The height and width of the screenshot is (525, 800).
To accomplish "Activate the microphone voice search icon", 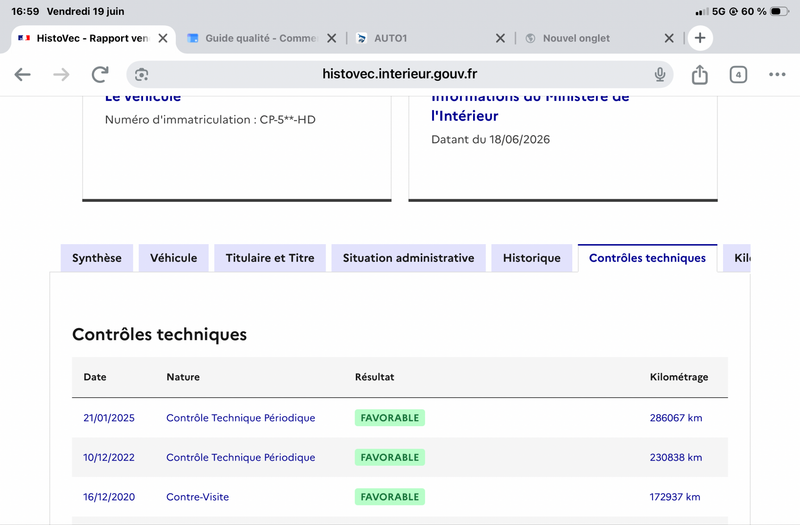I will click(x=660, y=74).
